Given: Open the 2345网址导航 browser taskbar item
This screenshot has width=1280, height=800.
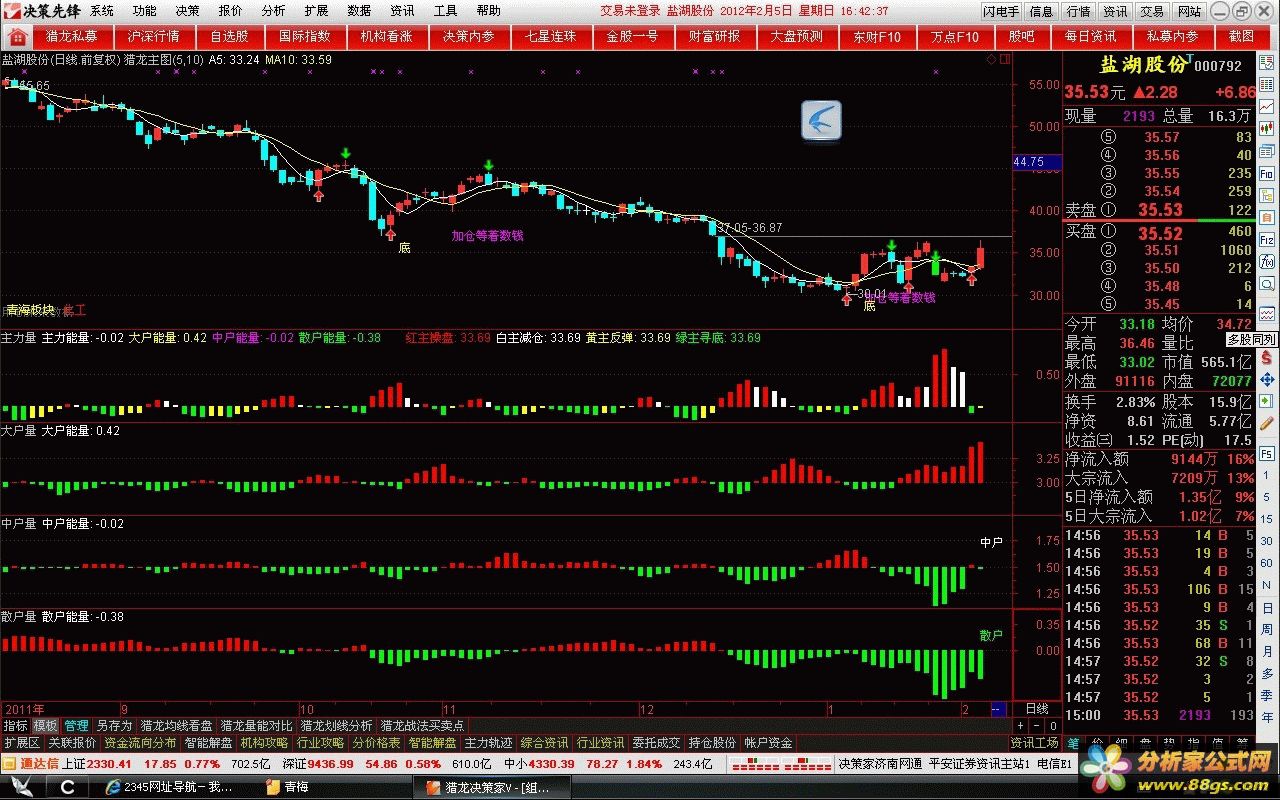Looking at the screenshot, I should (168, 787).
